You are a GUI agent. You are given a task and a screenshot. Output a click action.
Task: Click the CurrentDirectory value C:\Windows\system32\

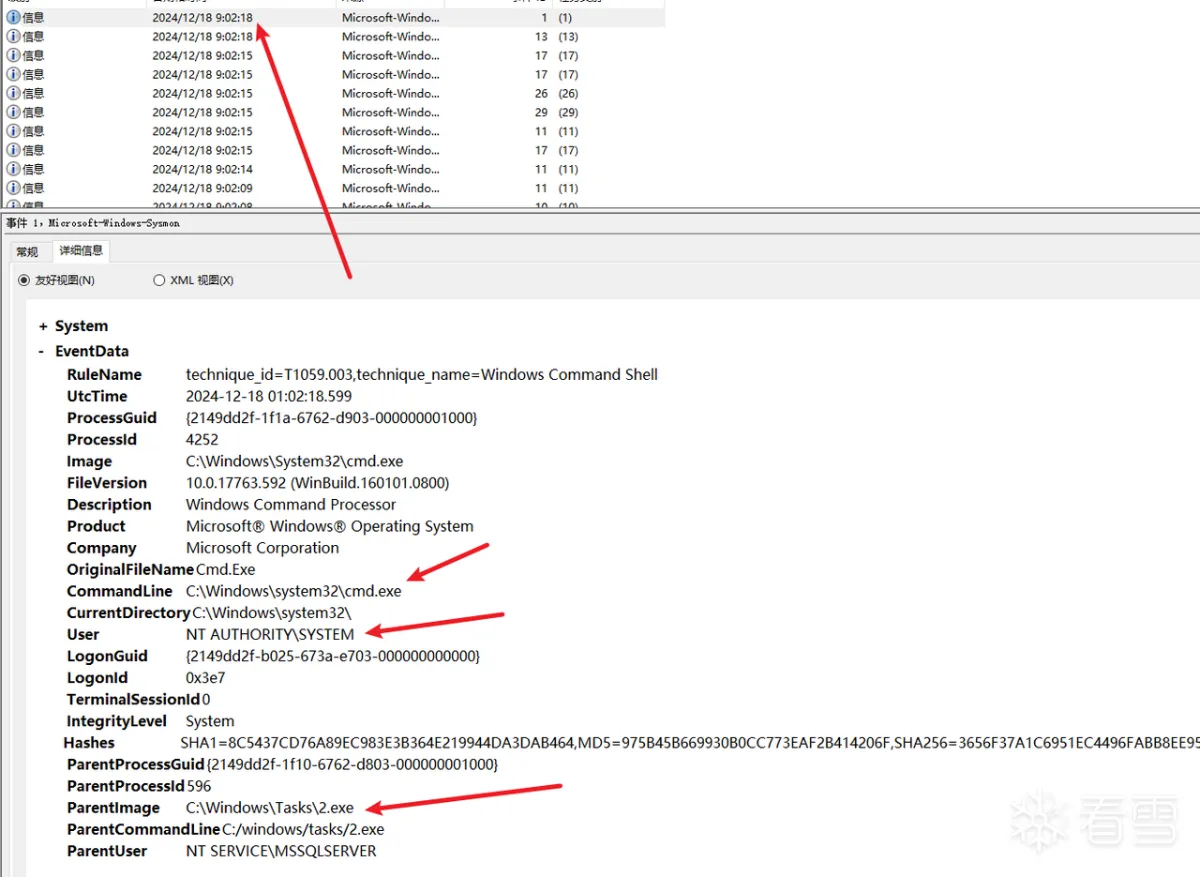tap(272, 613)
